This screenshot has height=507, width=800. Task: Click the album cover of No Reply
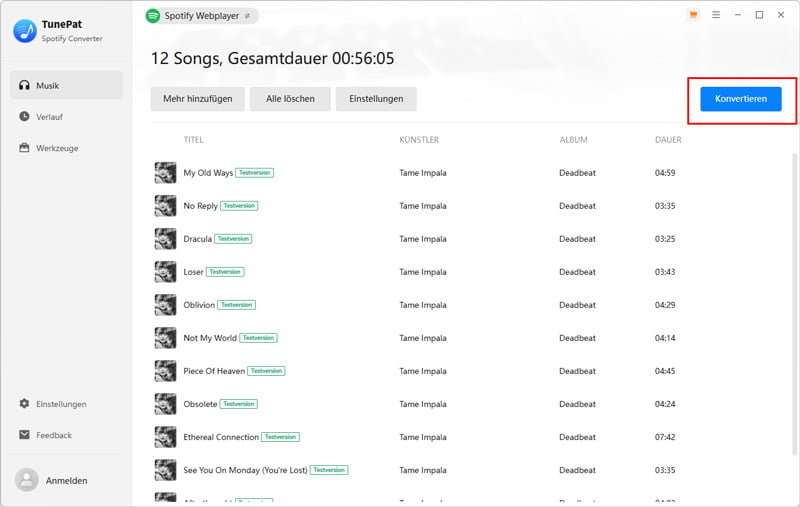tap(165, 206)
